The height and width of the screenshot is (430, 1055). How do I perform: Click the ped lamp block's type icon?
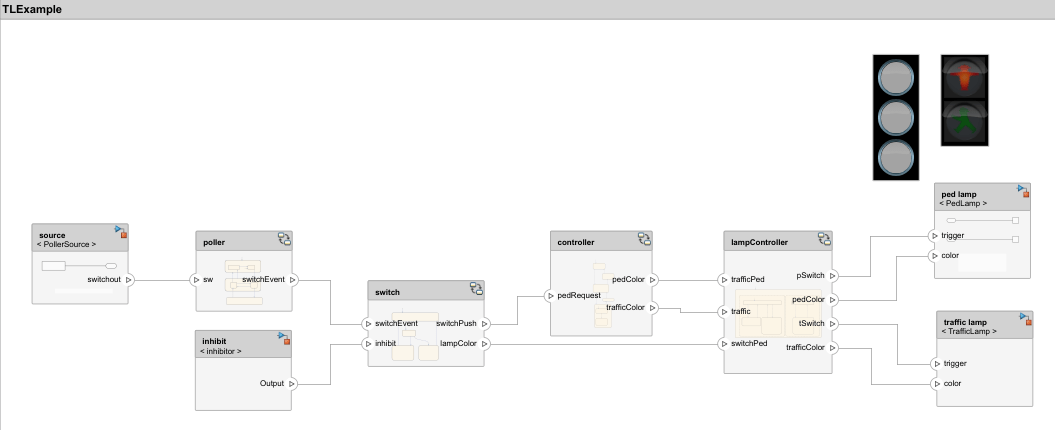(x=1023, y=191)
